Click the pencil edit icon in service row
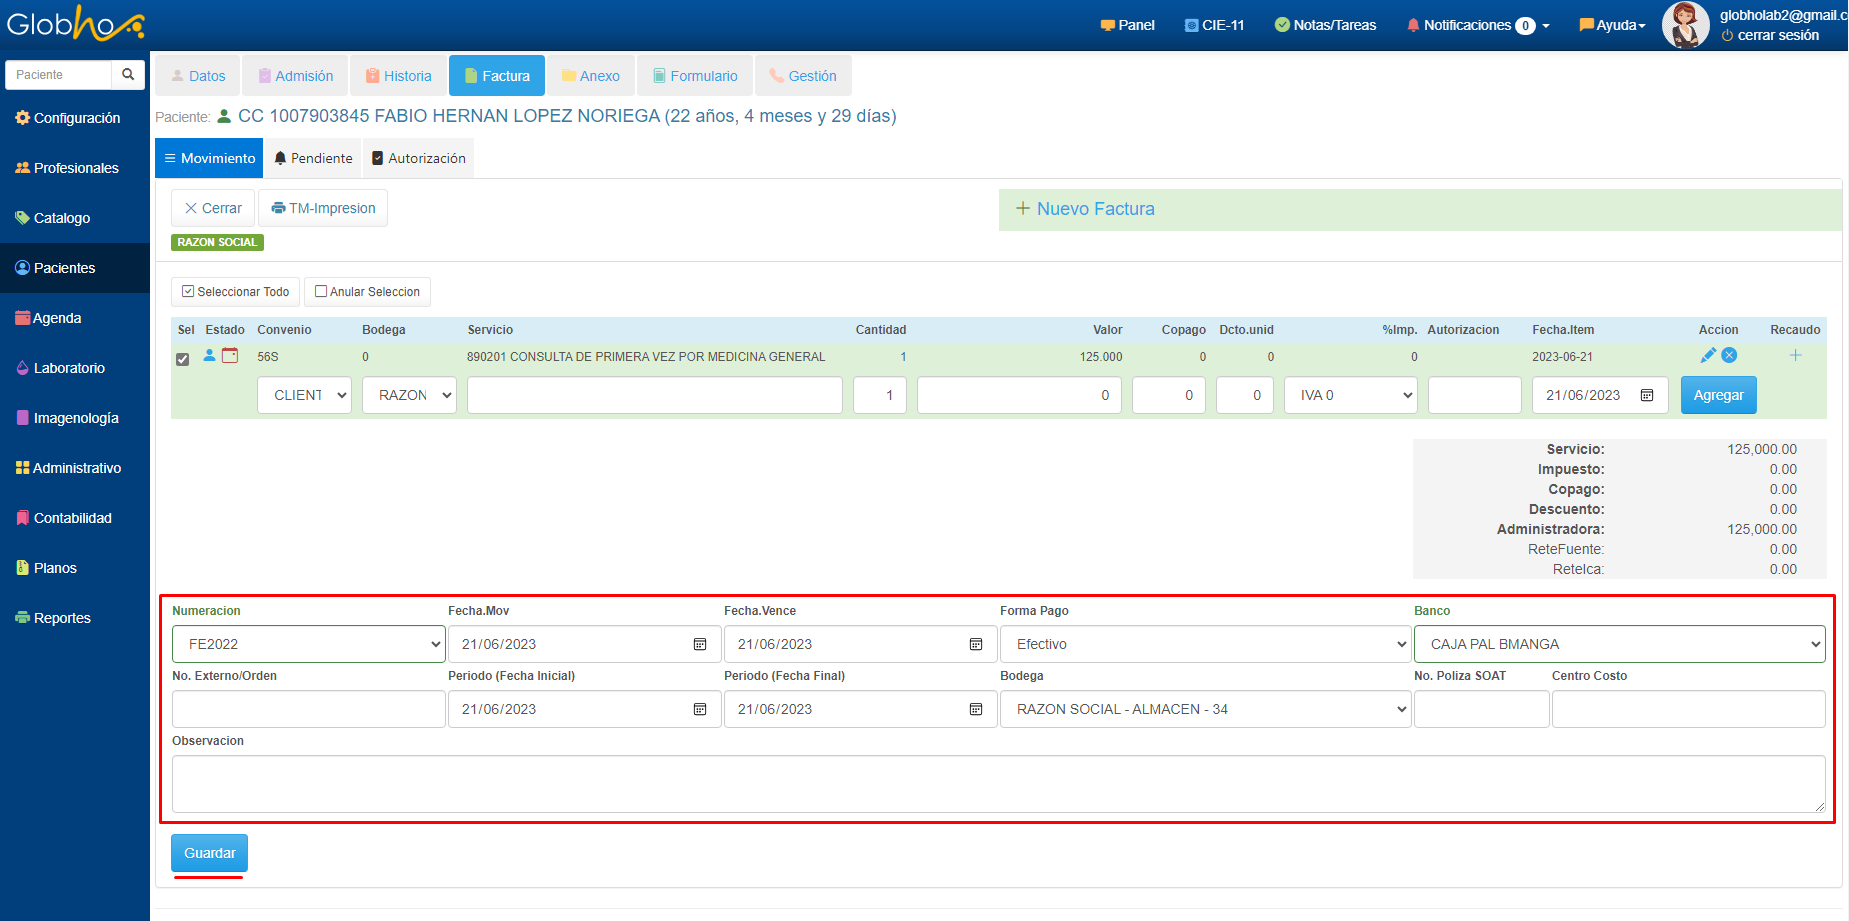The width and height of the screenshot is (1849, 921). coord(1708,355)
